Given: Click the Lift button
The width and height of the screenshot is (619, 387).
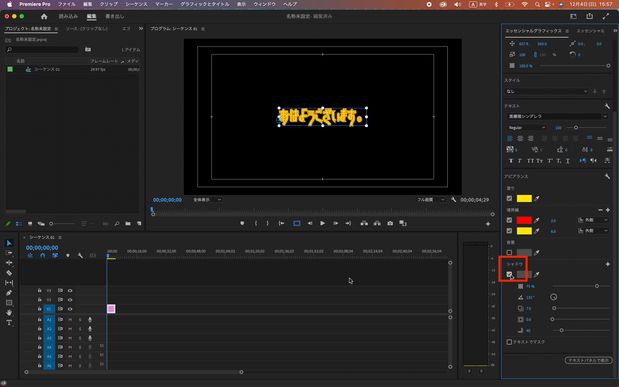Looking at the screenshot, I should click(x=364, y=224).
